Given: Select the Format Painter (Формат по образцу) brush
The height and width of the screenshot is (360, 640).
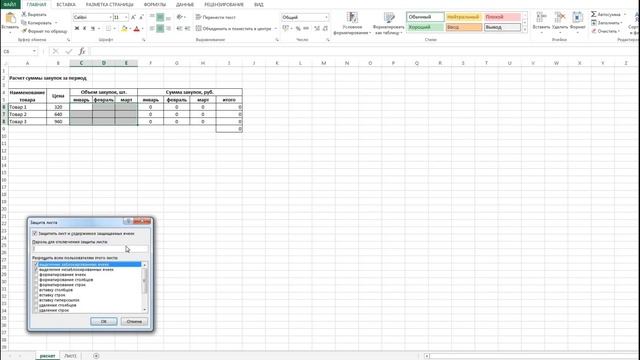Looking at the screenshot, I should [x=24, y=31].
